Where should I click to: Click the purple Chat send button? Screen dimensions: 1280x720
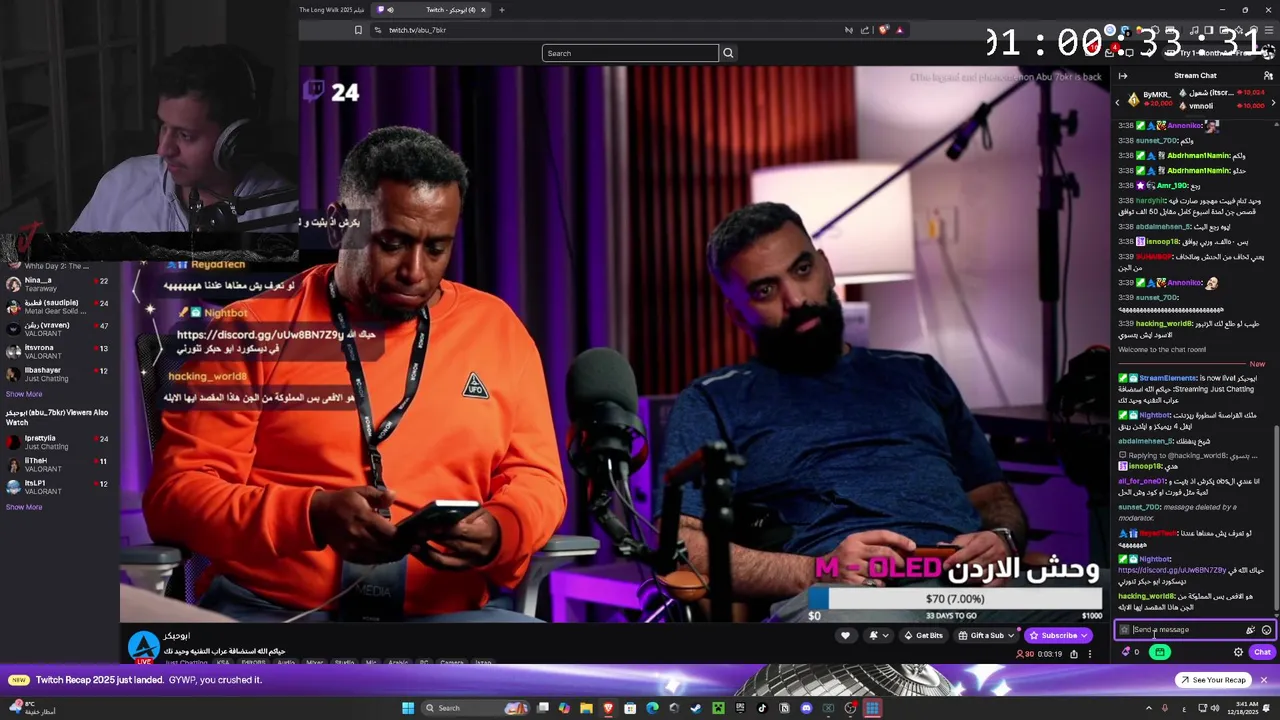(1262, 652)
